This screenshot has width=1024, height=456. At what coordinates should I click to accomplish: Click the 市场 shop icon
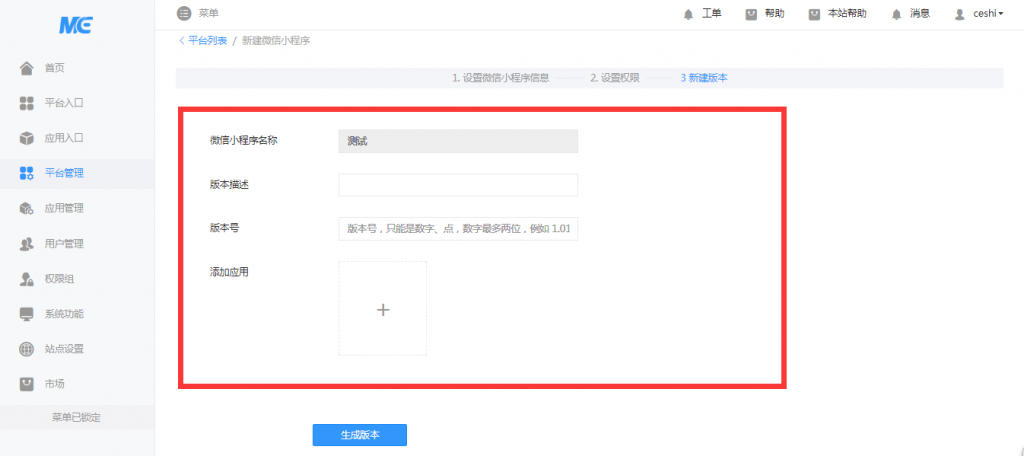click(27, 384)
